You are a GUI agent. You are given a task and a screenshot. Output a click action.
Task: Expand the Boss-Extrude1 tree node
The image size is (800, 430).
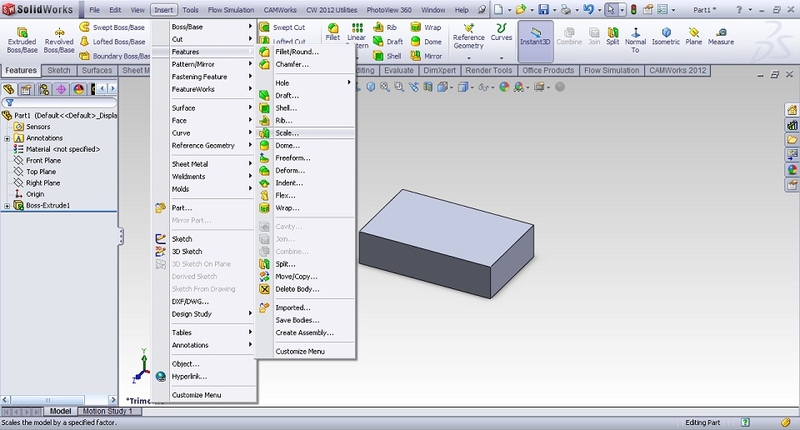pos(8,206)
